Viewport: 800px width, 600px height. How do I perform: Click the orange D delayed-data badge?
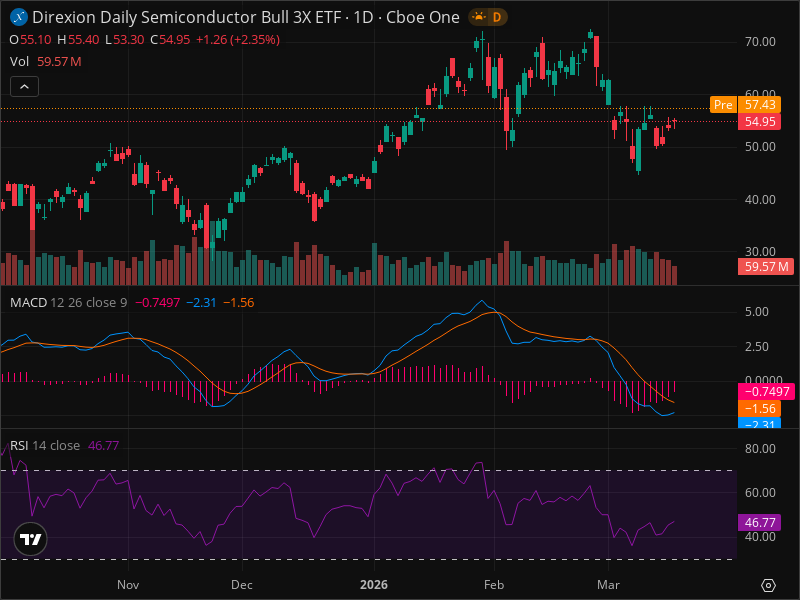(x=497, y=17)
